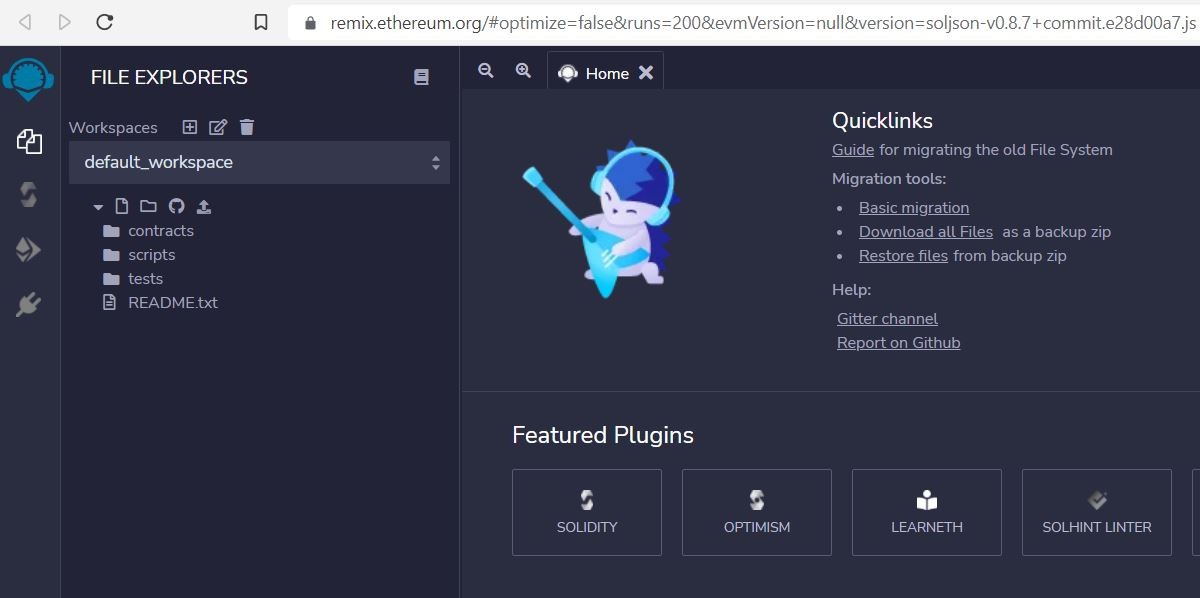Activate the OPTIMISM featured plugin
Viewport: 1200px width, 598px height.
757,512
